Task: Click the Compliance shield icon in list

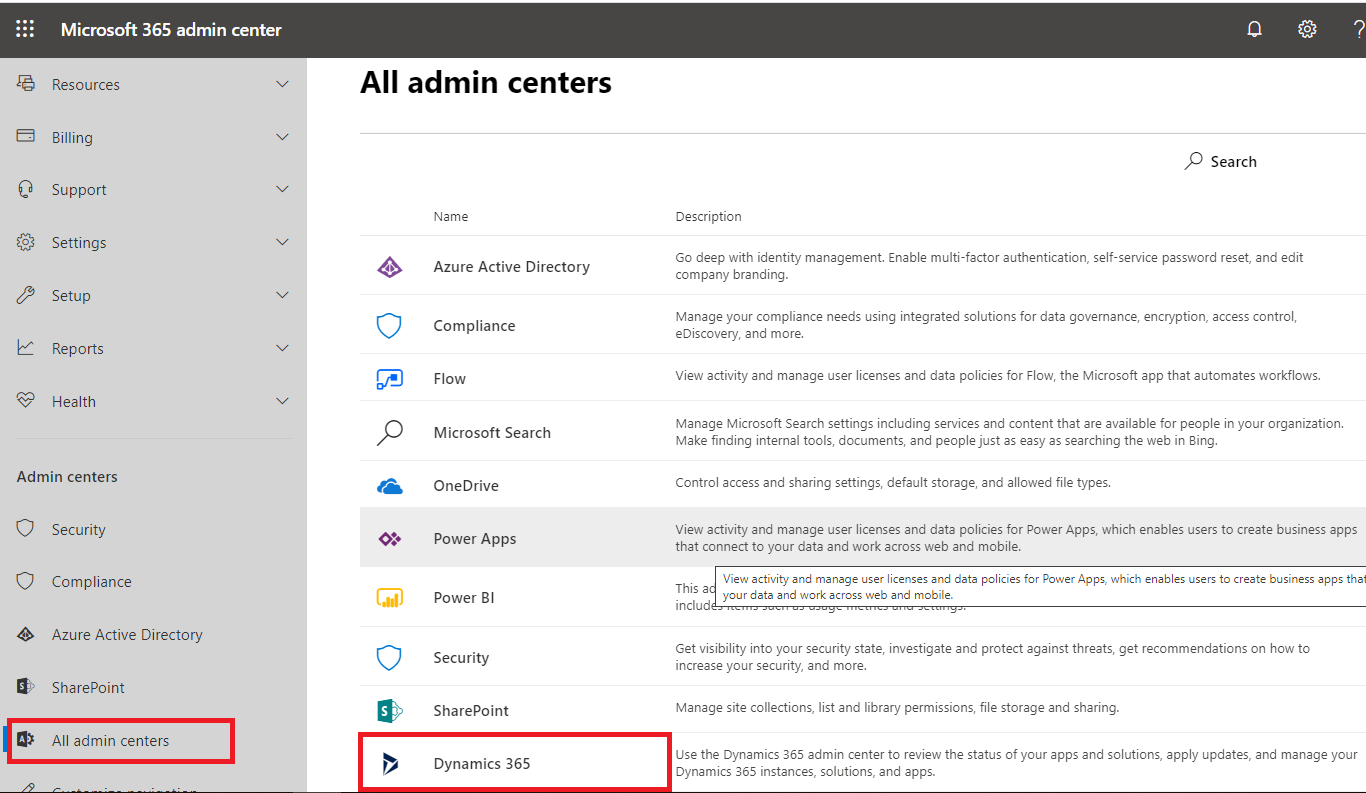Action: pos(389,326)
